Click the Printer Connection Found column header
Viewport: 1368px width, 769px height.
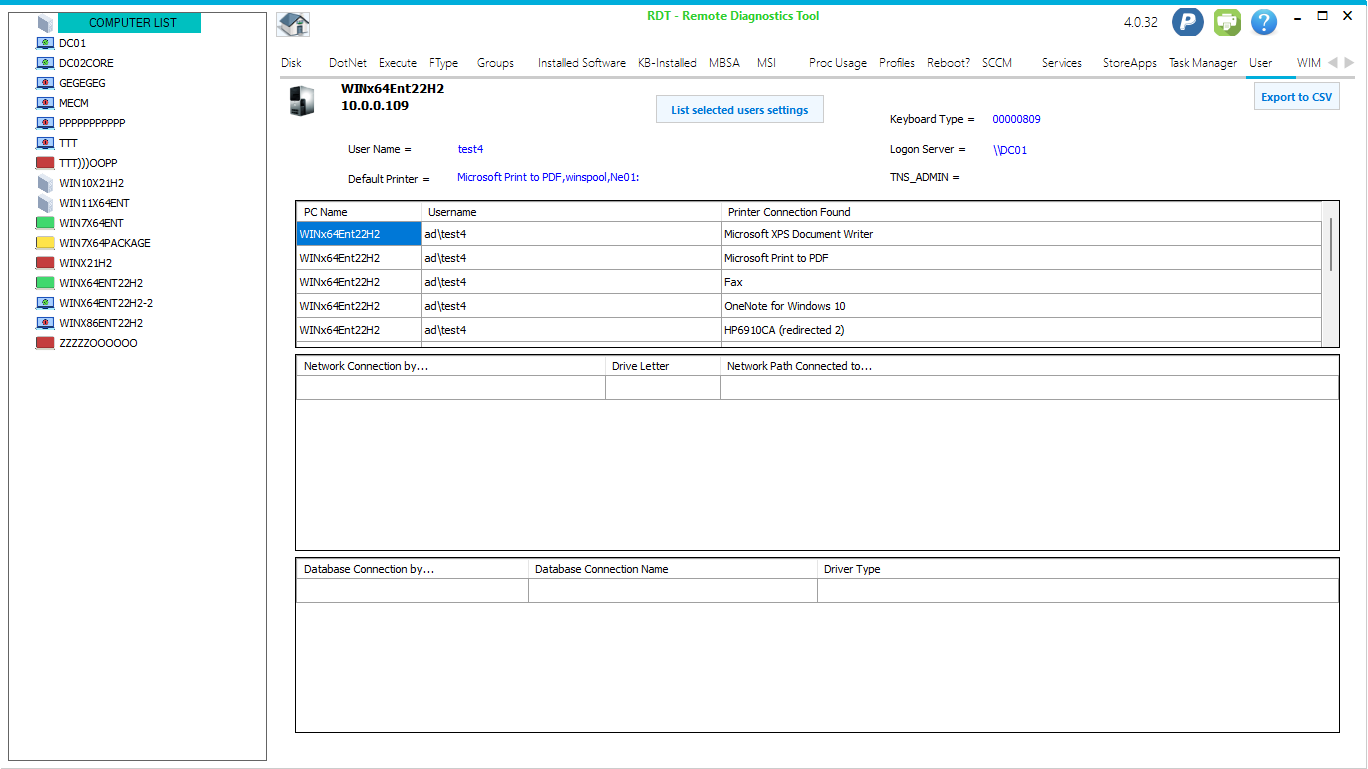[1021, 212]
